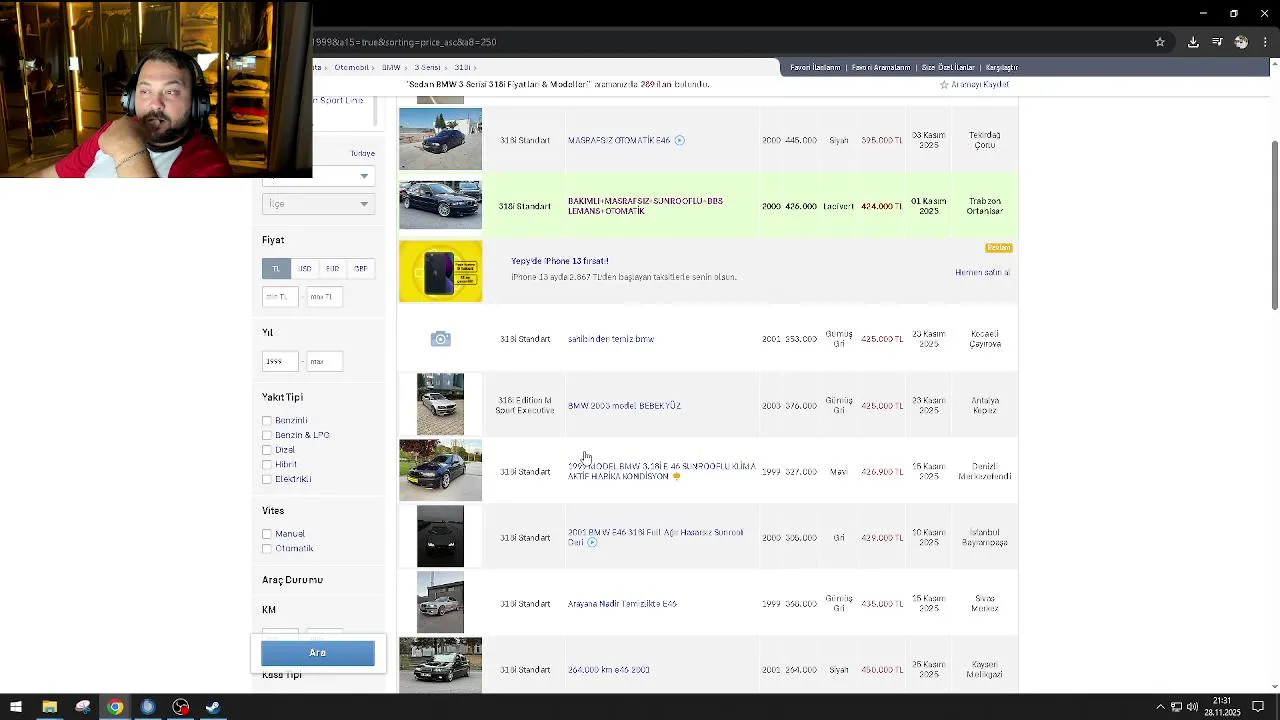This screenshot has width=1280, height=720.
Task: Expand the Araç Durumu filter section
Action: [292, 580]
